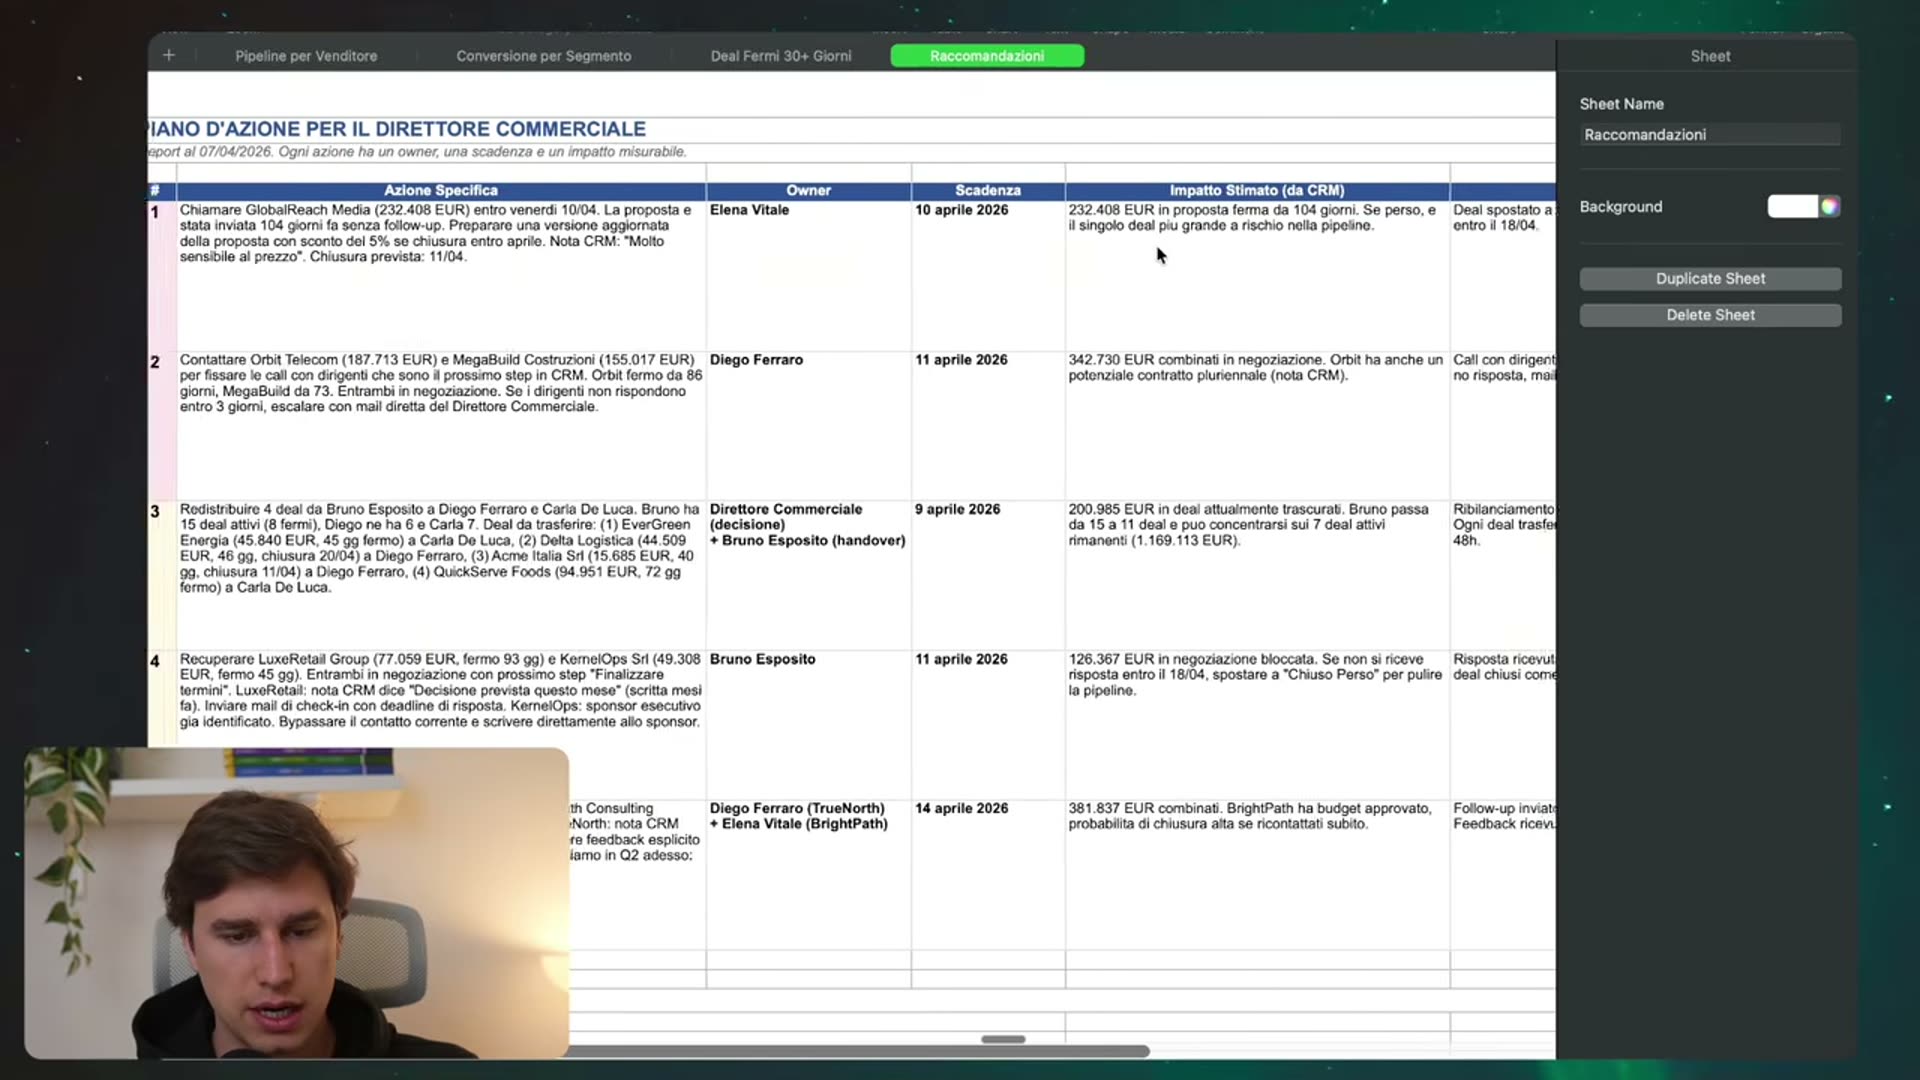Click the impact cell starting 200.985 EUR in deal
The height and width of the screenshot is (1080, 1920).
(x=1257, y=576)
